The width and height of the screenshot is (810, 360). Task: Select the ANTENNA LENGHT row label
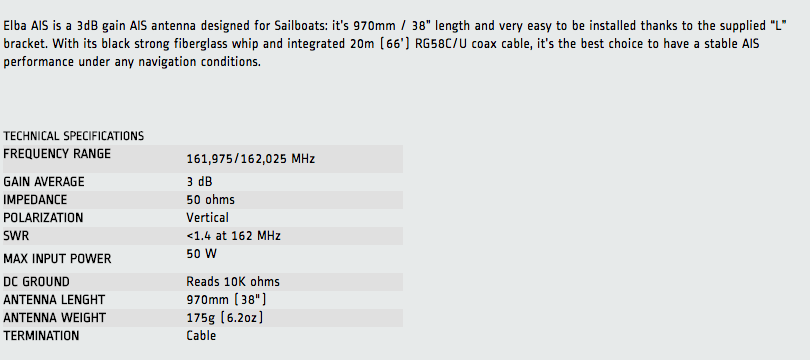click(x=54, y=300)
